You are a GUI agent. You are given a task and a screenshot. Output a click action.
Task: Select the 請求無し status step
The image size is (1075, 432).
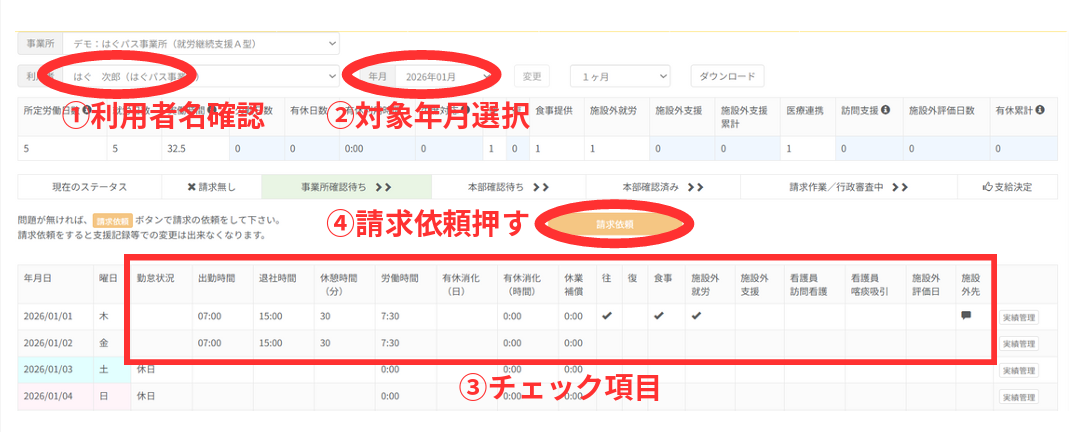211,187
